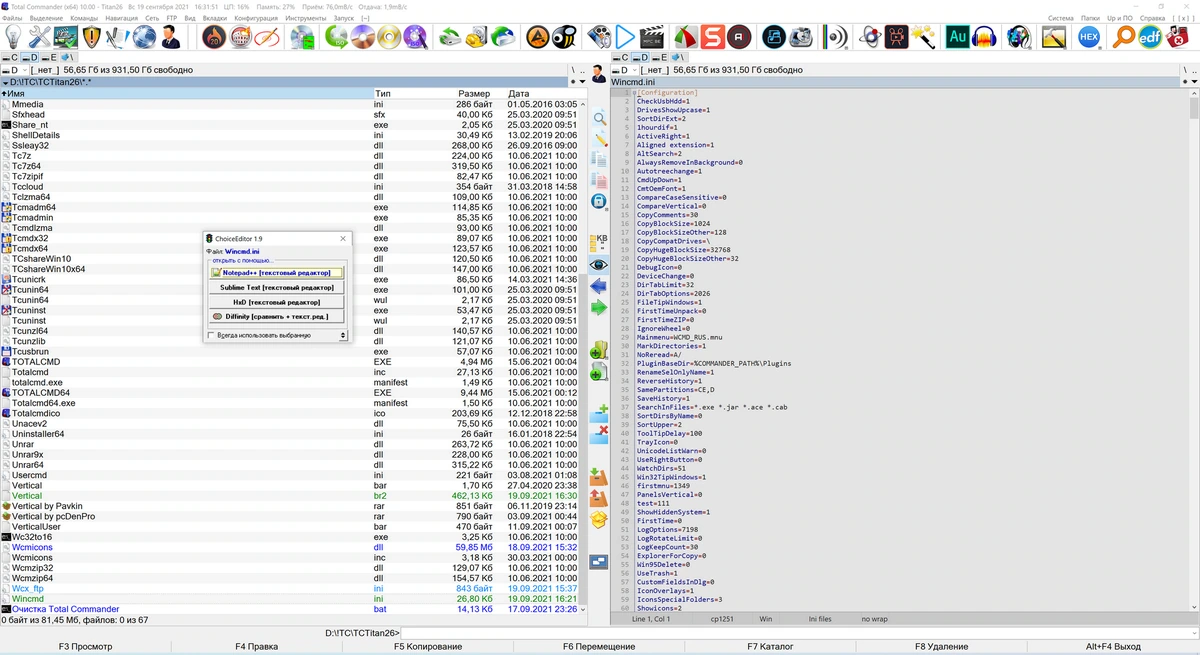Choose Sublime Text editor button
Image resolution: width=1200 pixels, height=655 pixels.
pyautogui.click(x=276, y=287)
